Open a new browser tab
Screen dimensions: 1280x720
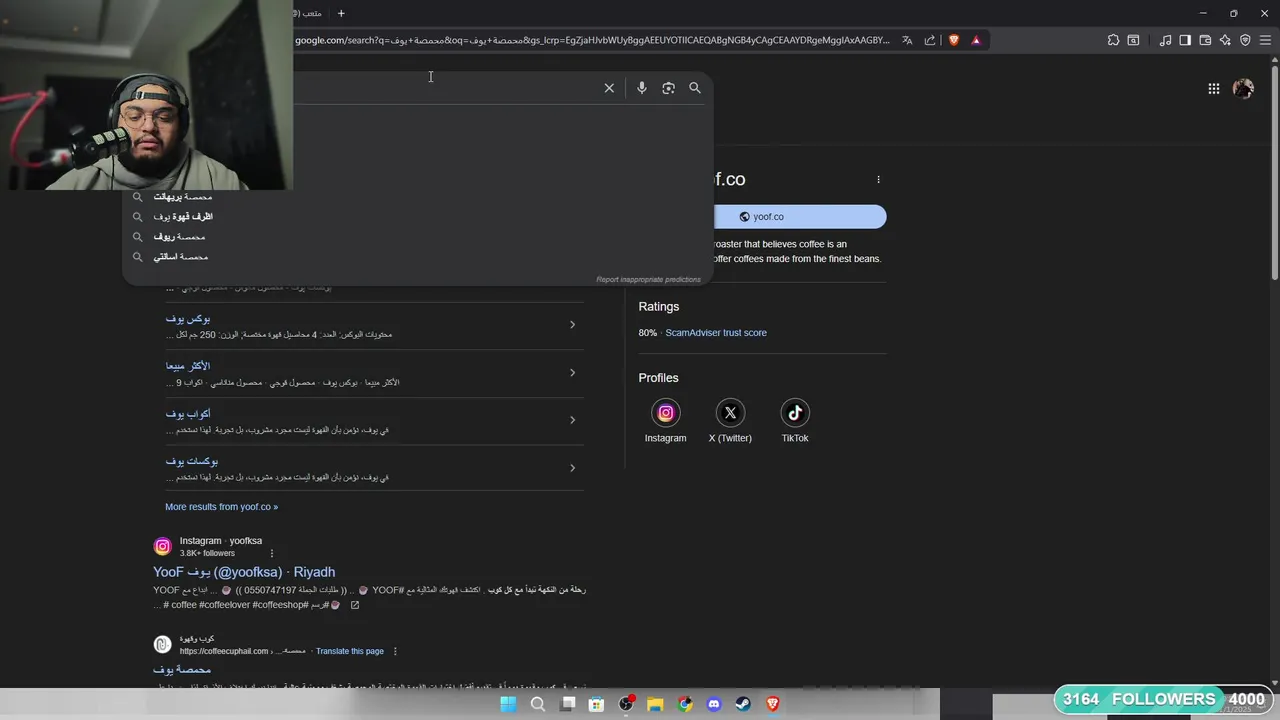coord(341,13)
